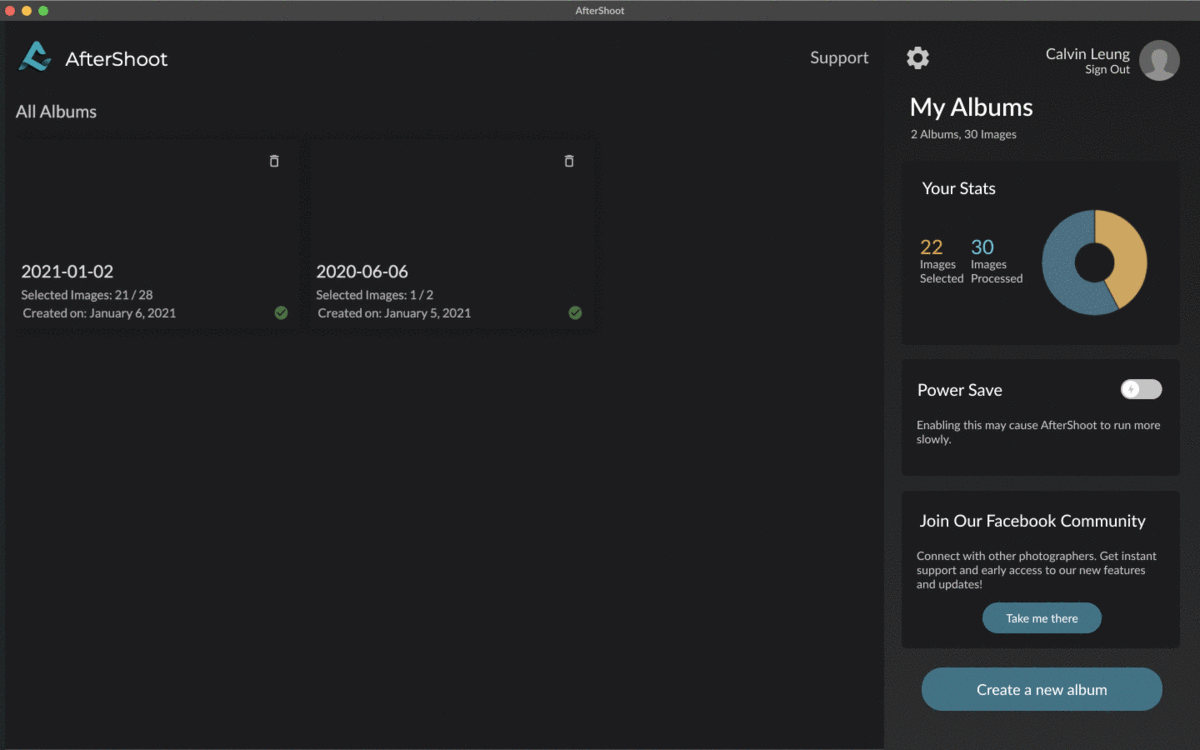The width and height of the screenshot is (1200, 750).
Task: Click green checkmark on 2020-06-06 album
Action: (x=575, y=313)
